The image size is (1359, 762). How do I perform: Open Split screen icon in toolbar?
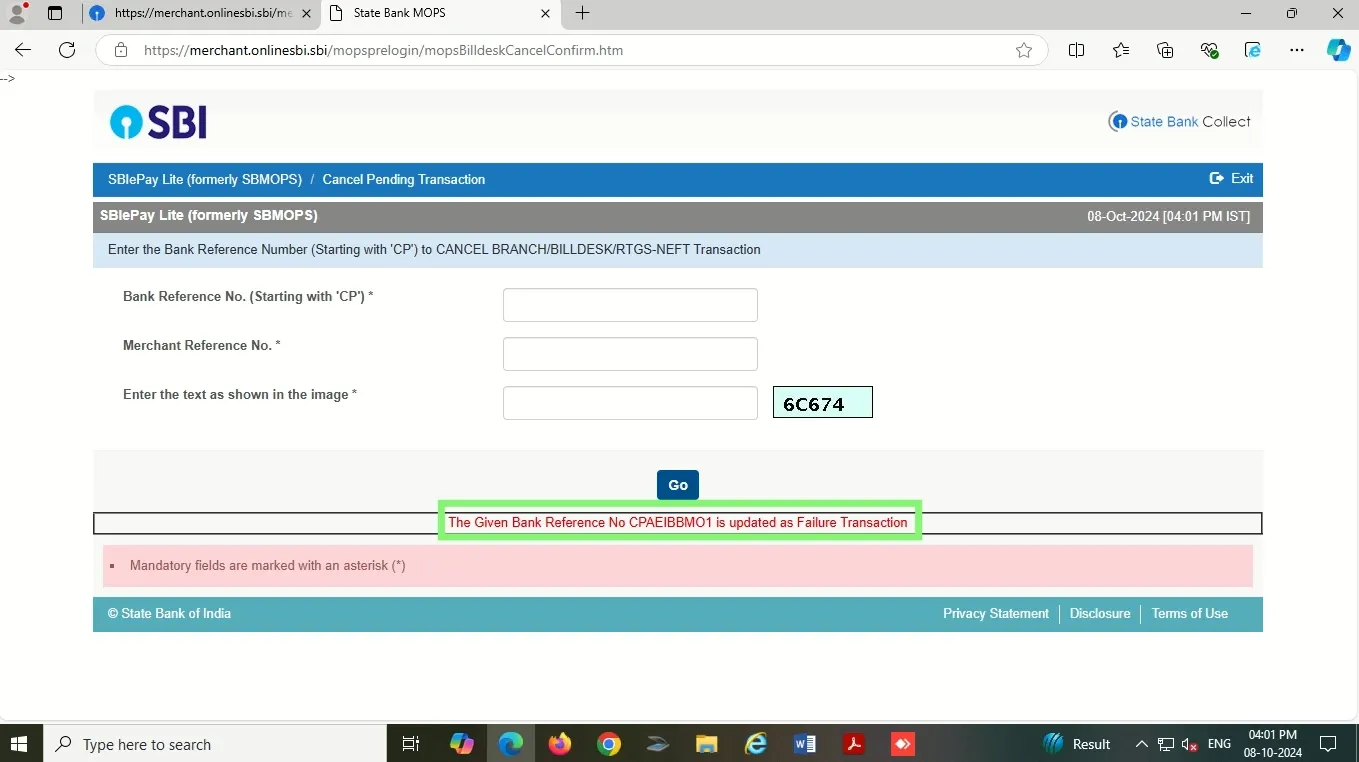point(1077,50)
